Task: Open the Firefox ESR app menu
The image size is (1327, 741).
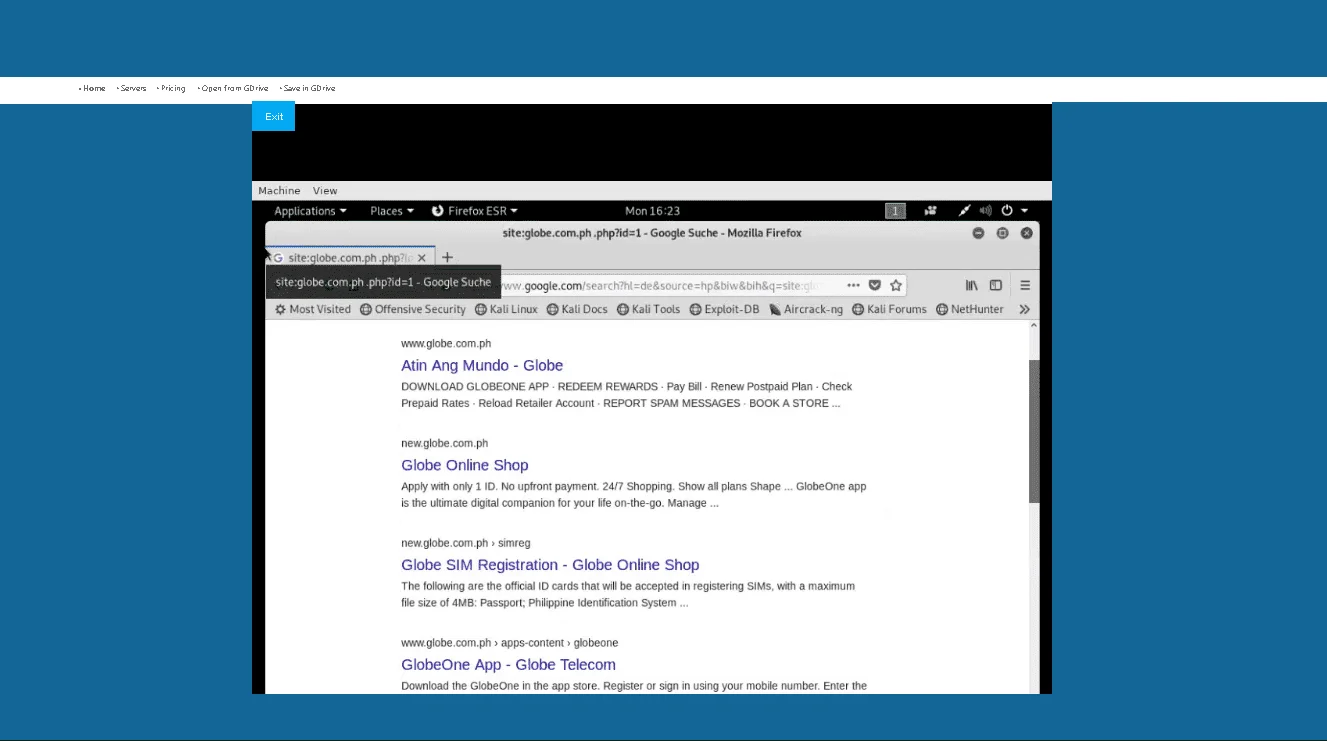Action: click(475, 211)
